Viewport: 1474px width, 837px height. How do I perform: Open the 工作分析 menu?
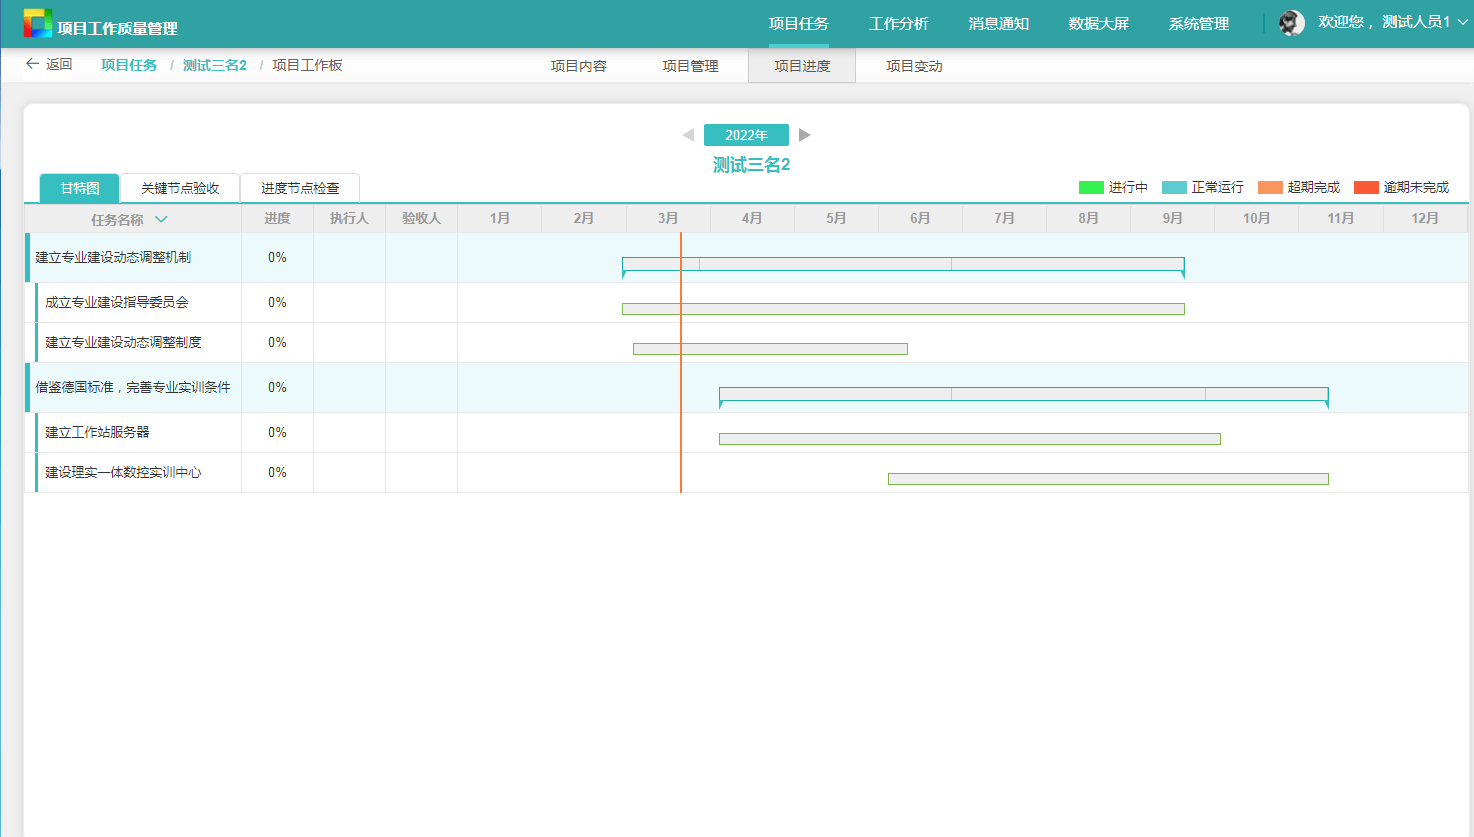click(898, 24)
